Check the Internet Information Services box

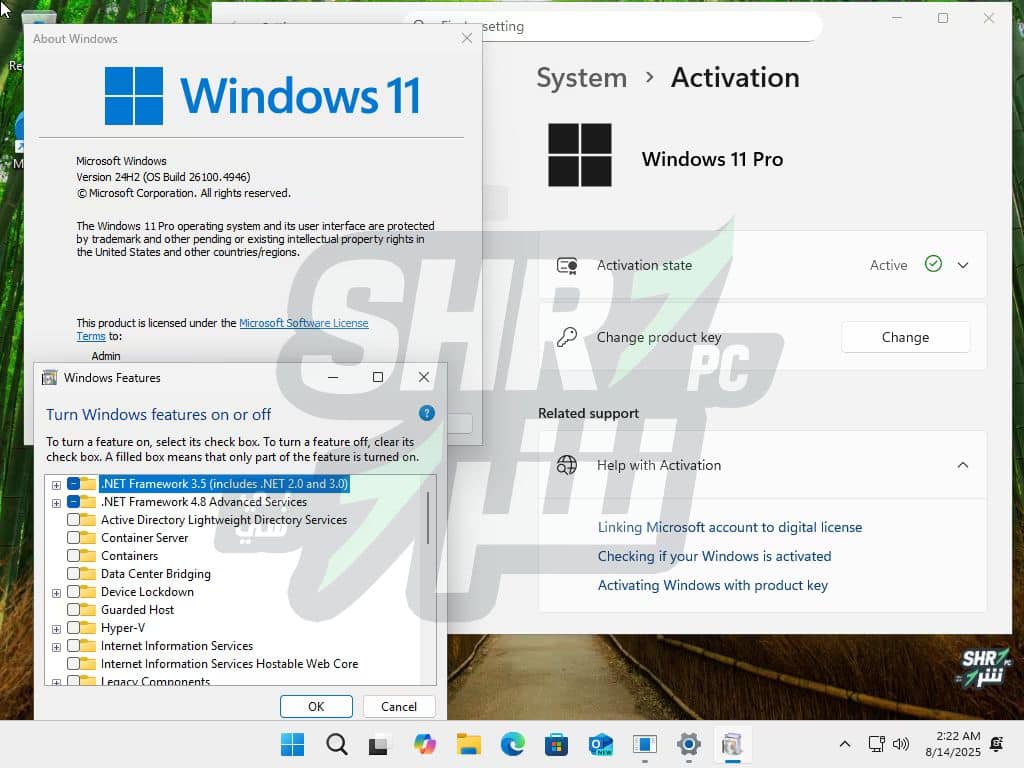(x=73, y=645)
